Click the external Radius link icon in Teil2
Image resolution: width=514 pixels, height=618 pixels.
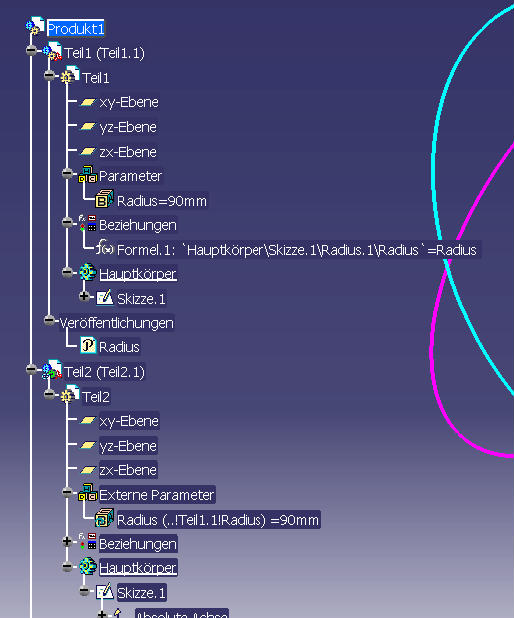pos(104,518)
